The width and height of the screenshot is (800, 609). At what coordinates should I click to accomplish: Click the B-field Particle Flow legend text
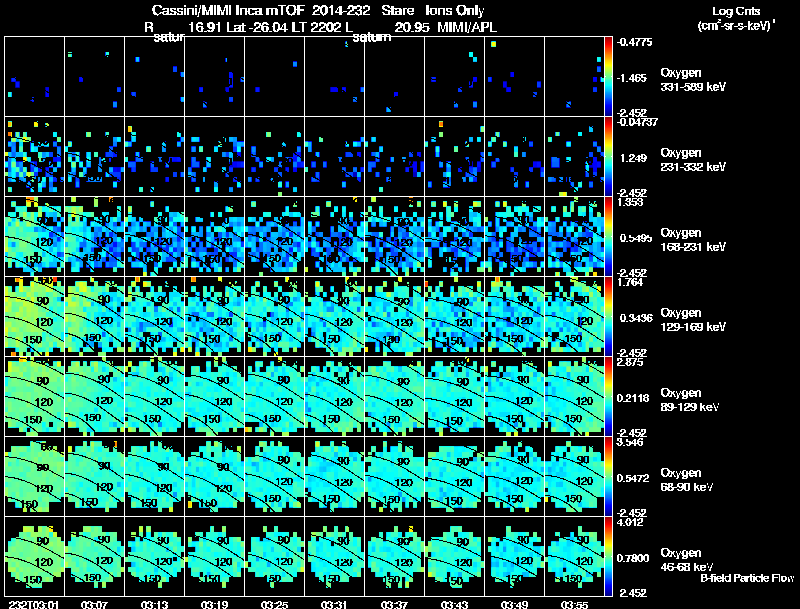[x=746, y=578]
